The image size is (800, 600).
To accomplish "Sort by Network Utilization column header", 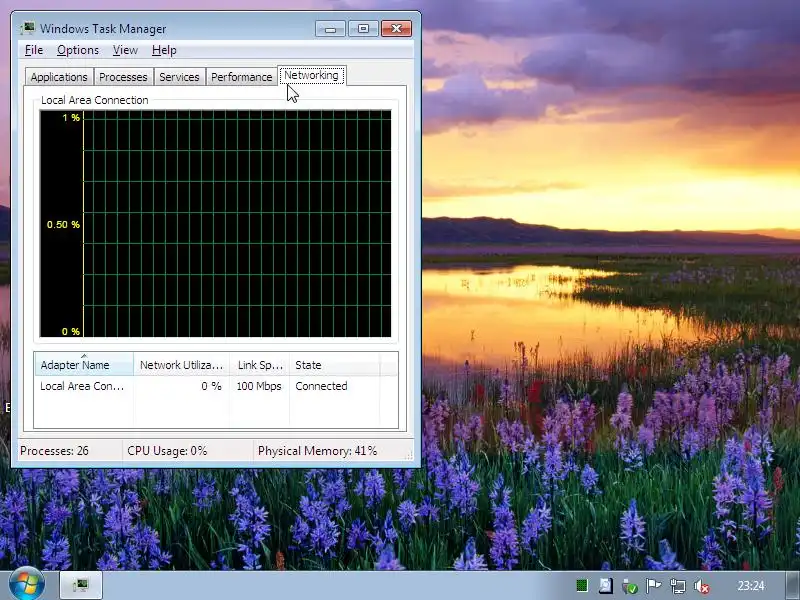I will click(181, 365).
